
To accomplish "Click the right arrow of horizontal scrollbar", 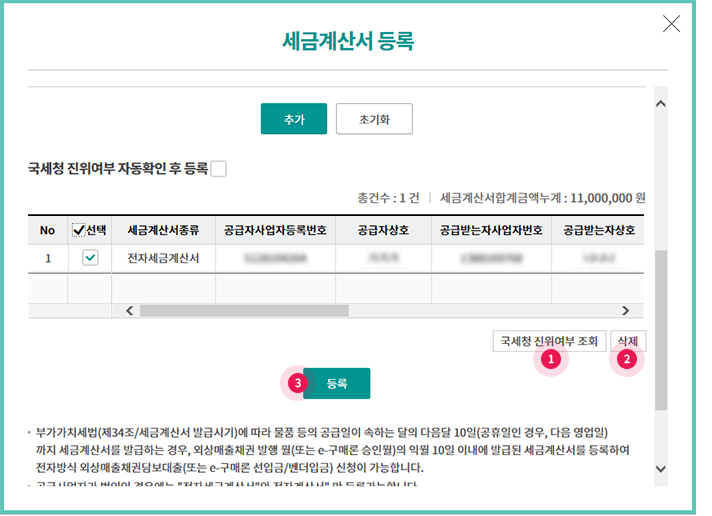I will 626,311.
